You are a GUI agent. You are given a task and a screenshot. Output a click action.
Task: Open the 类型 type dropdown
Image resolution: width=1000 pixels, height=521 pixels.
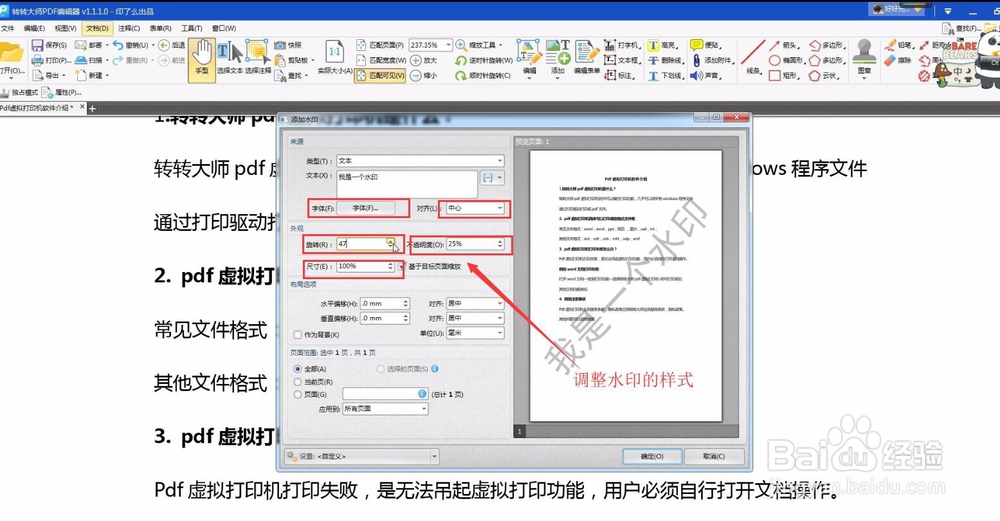(421, 161)
